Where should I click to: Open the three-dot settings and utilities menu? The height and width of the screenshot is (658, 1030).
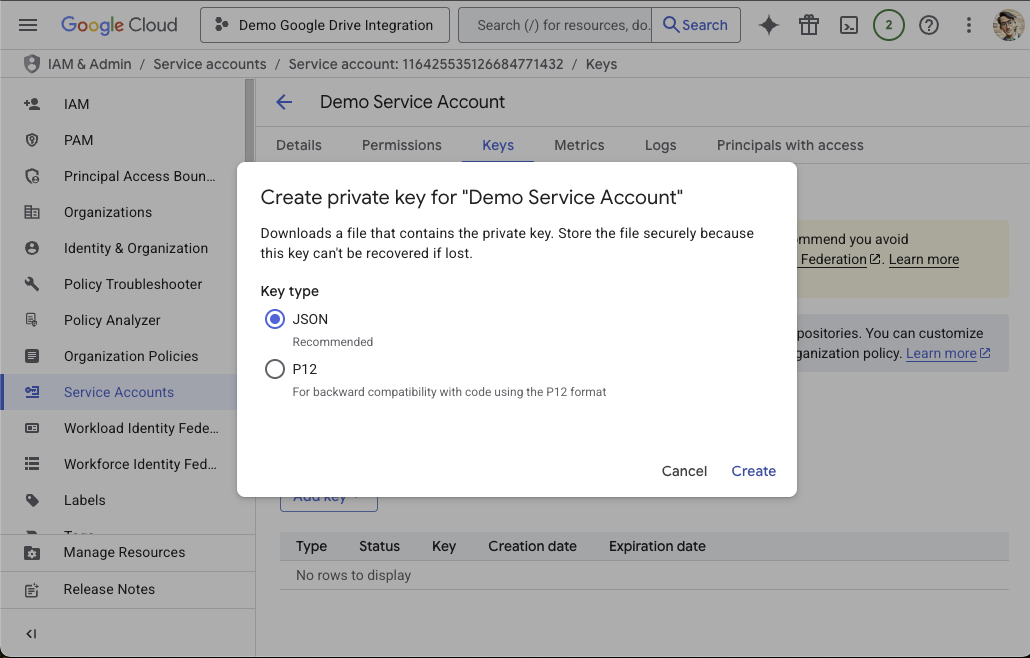(968, 26)
